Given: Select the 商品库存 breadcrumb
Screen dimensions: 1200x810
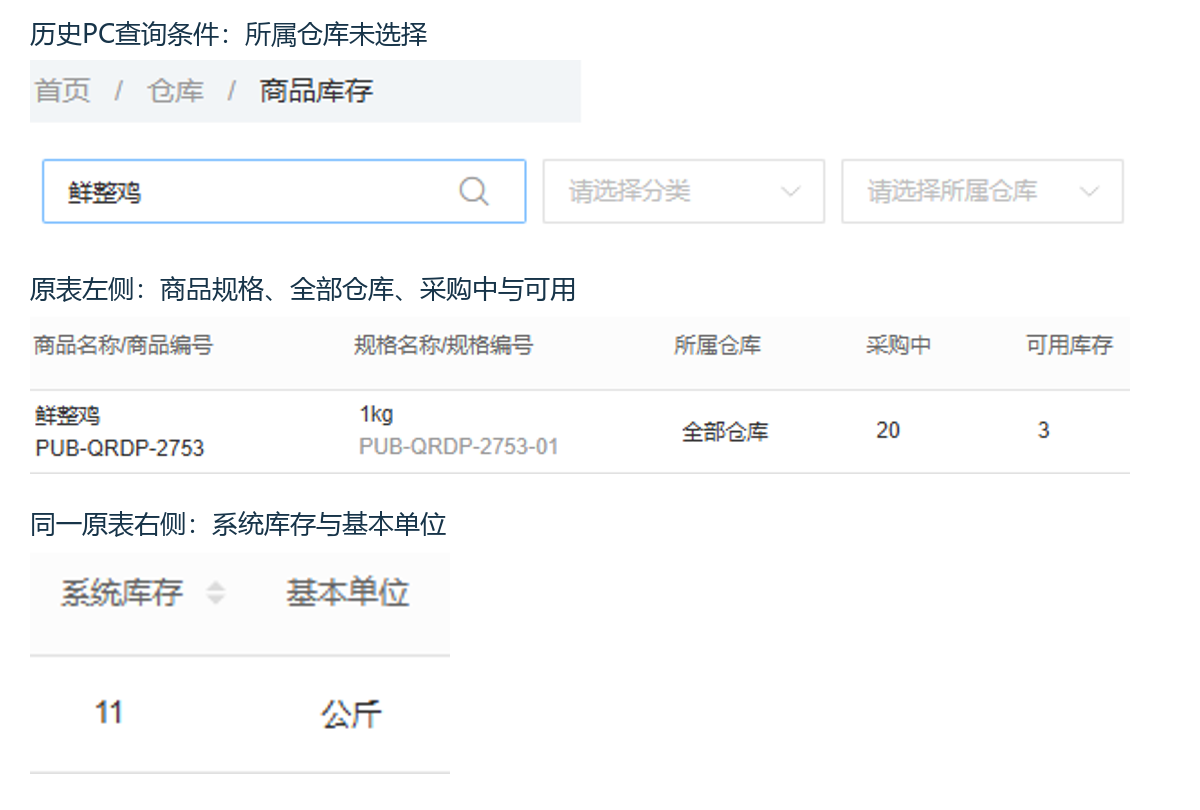Looking at the screenshot, I should (316, 91).
